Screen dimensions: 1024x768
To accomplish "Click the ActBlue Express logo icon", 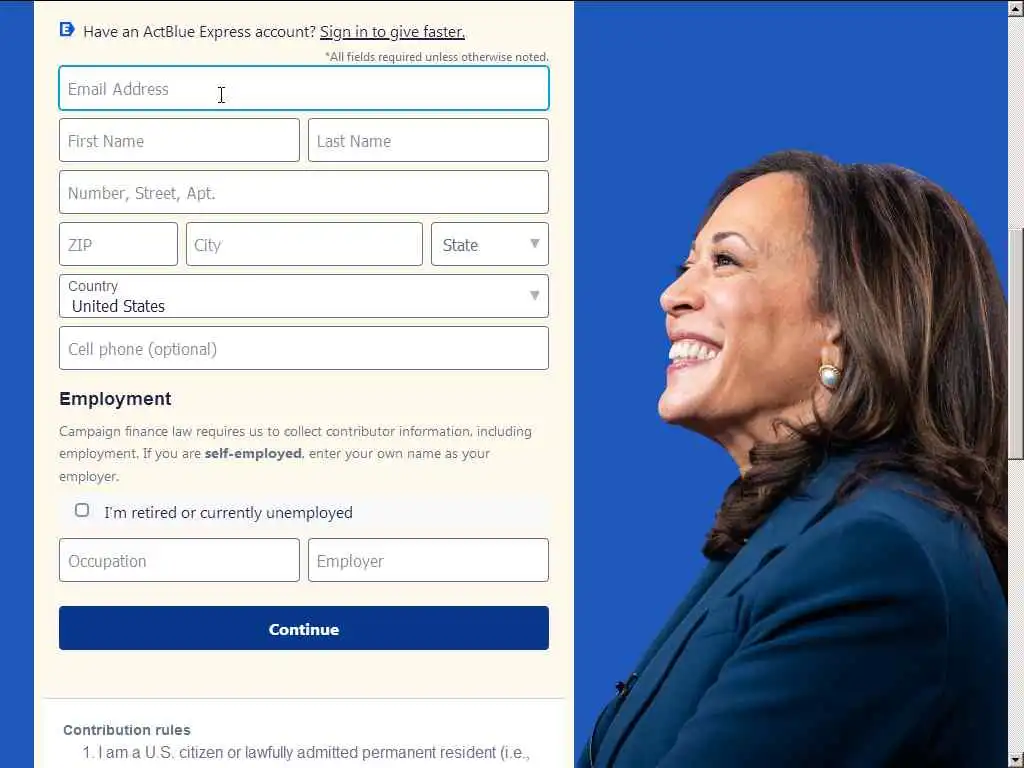I will (67, 29).
